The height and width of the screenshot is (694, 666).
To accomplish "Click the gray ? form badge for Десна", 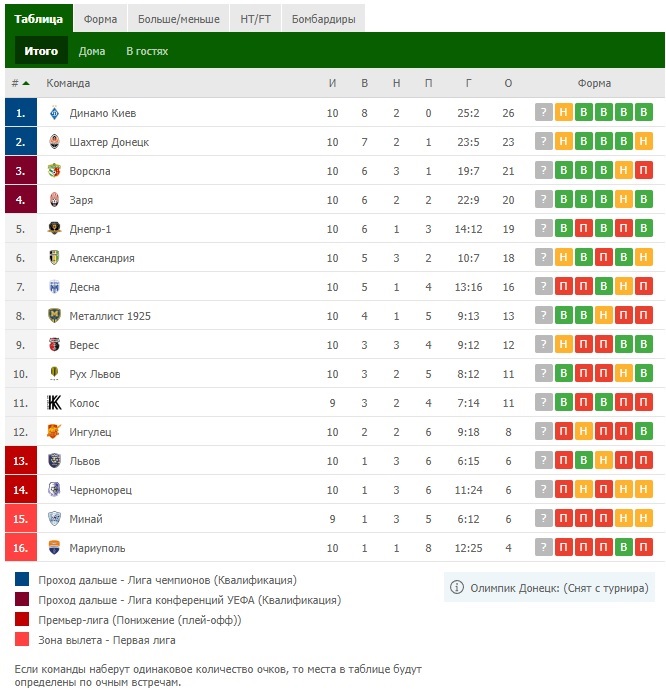I will point(543,286).
